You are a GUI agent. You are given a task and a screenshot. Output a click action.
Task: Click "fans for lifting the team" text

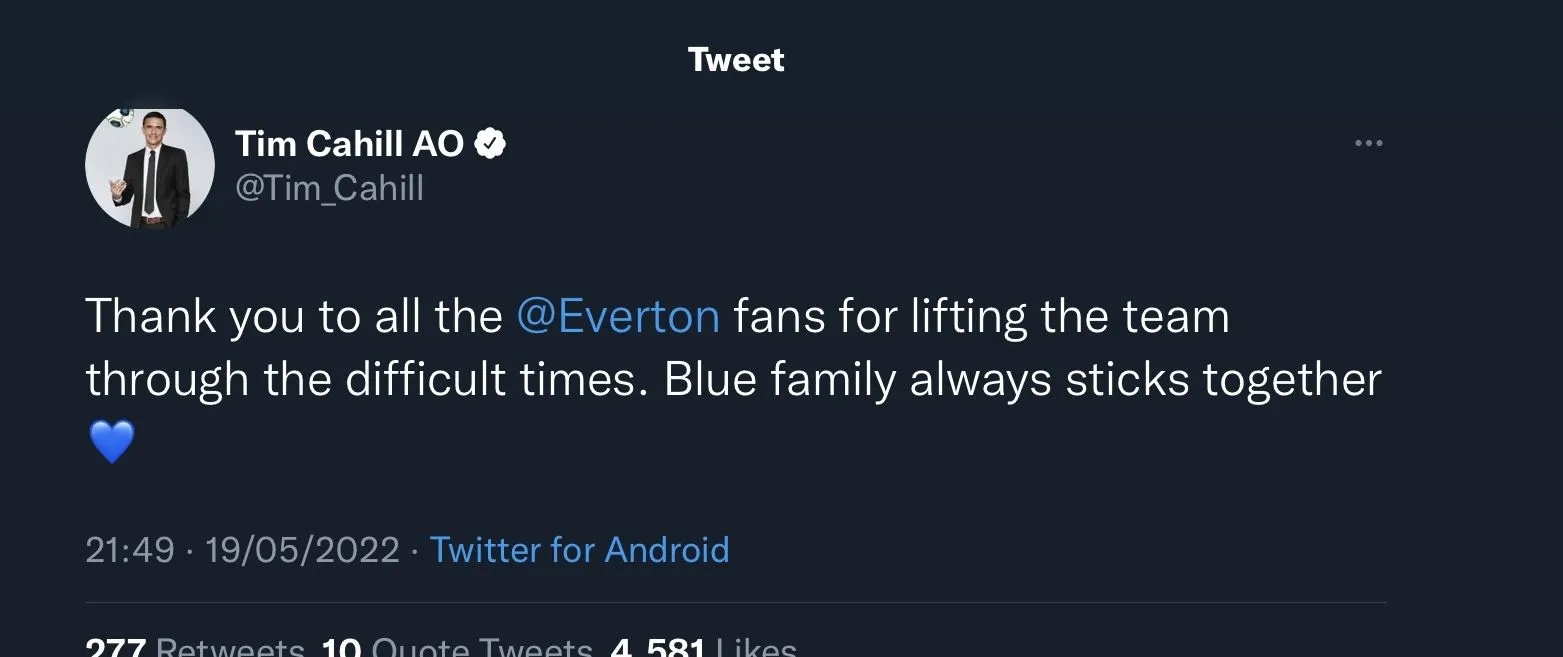pyautogui.click(x=981, y=317)
